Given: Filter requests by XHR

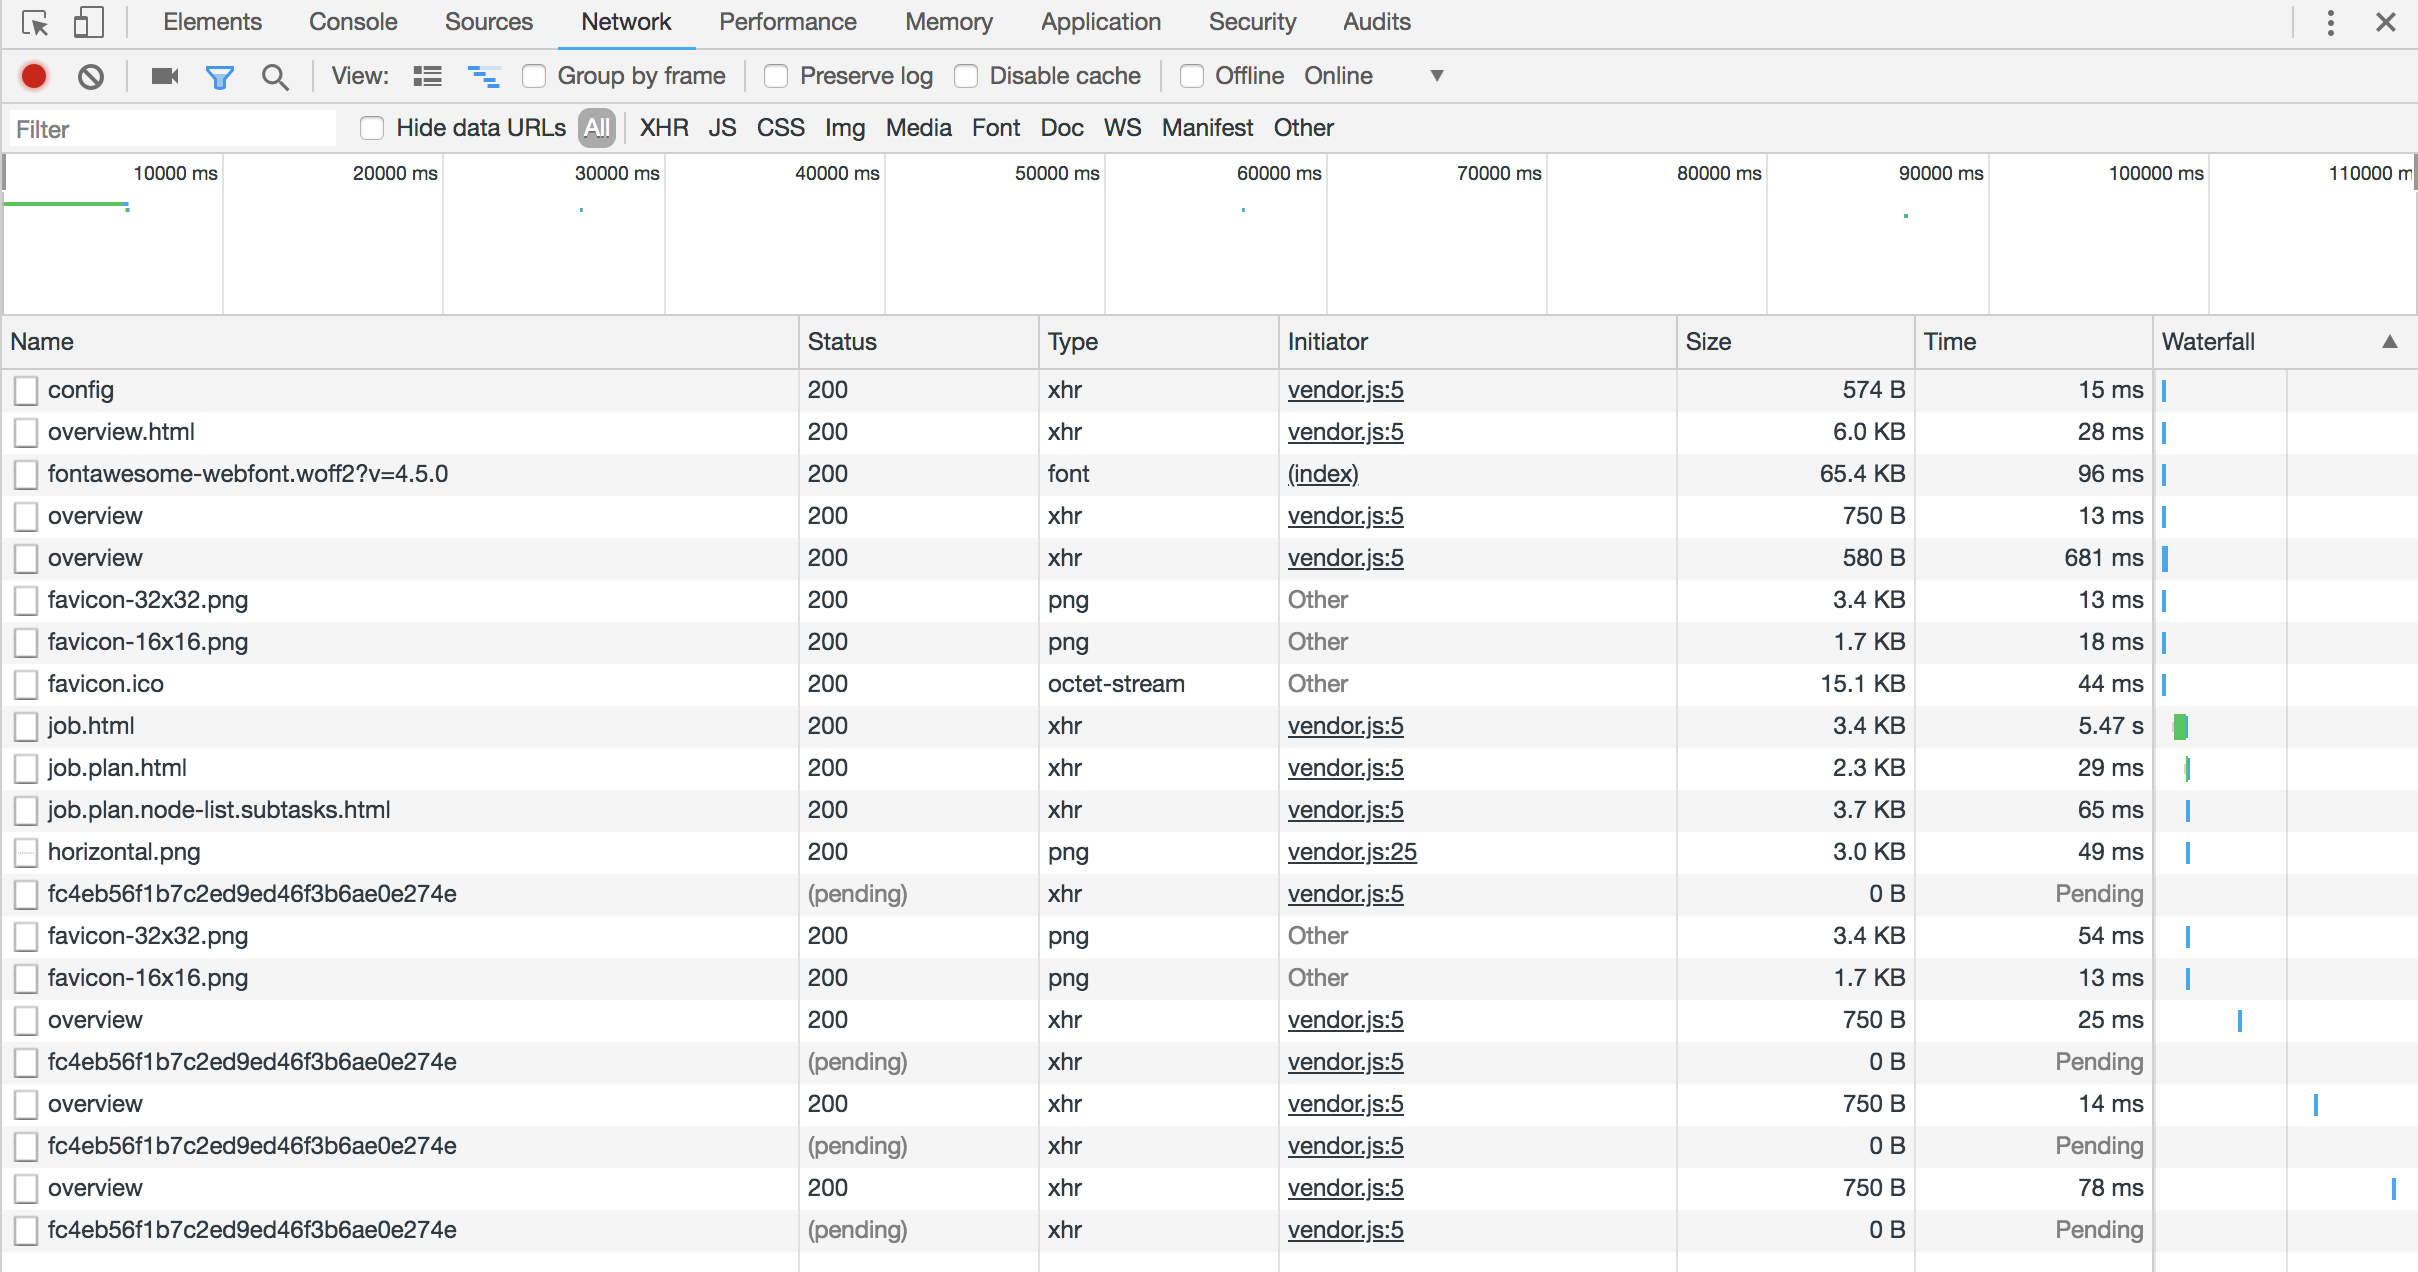Looking at the screenshot, I should [664, 128].
